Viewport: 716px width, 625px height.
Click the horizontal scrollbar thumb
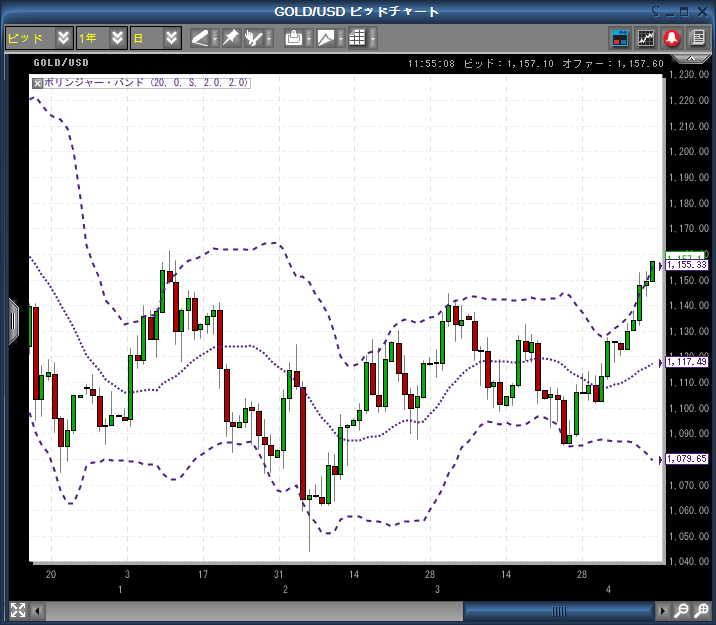tap(558, 610)
